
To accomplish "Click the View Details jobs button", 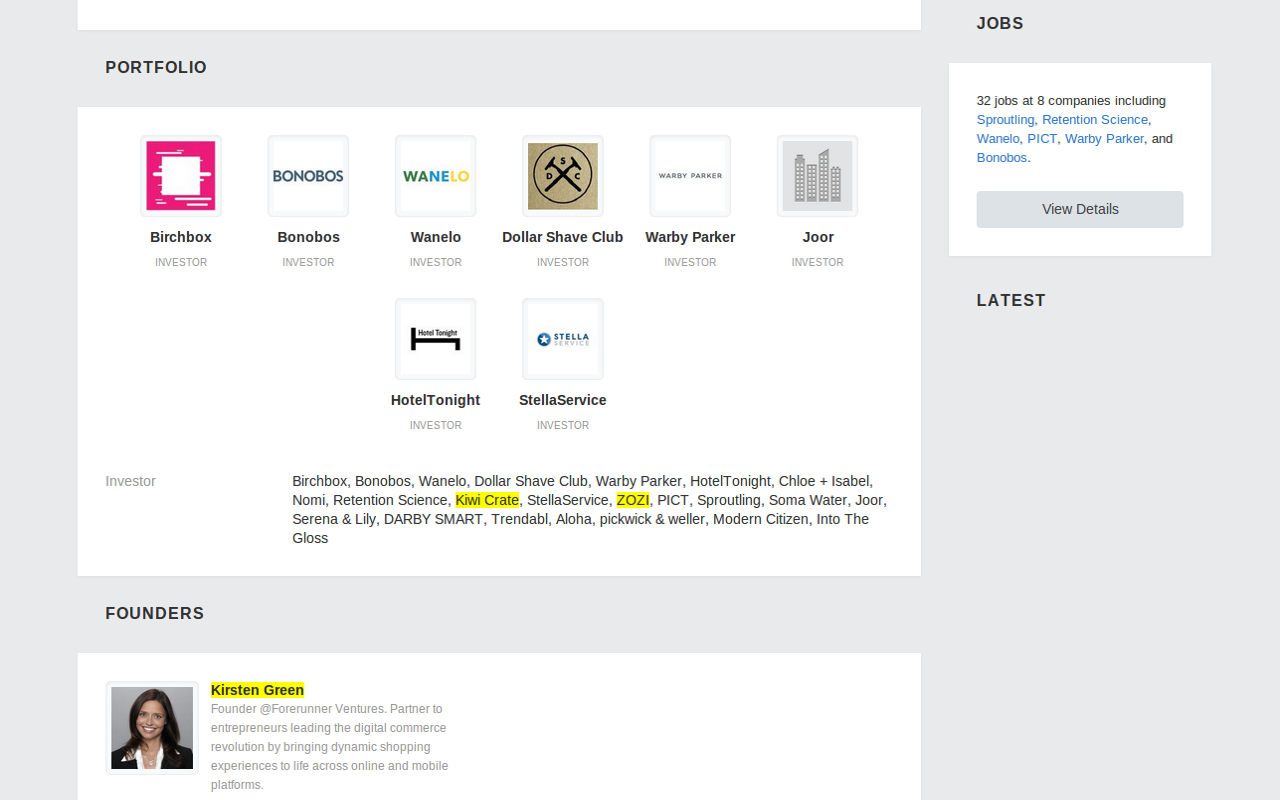I will (x=1080, y=209).
